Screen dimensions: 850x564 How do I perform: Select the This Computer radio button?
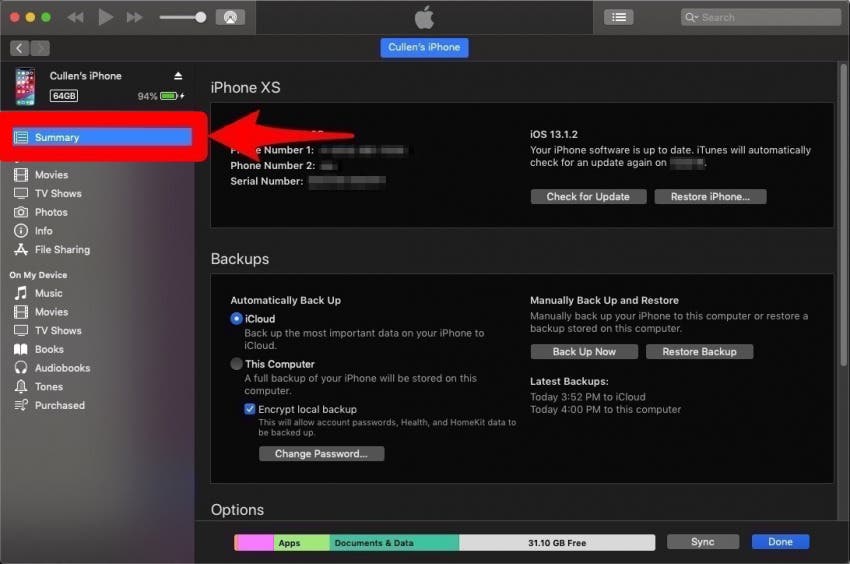236,364
